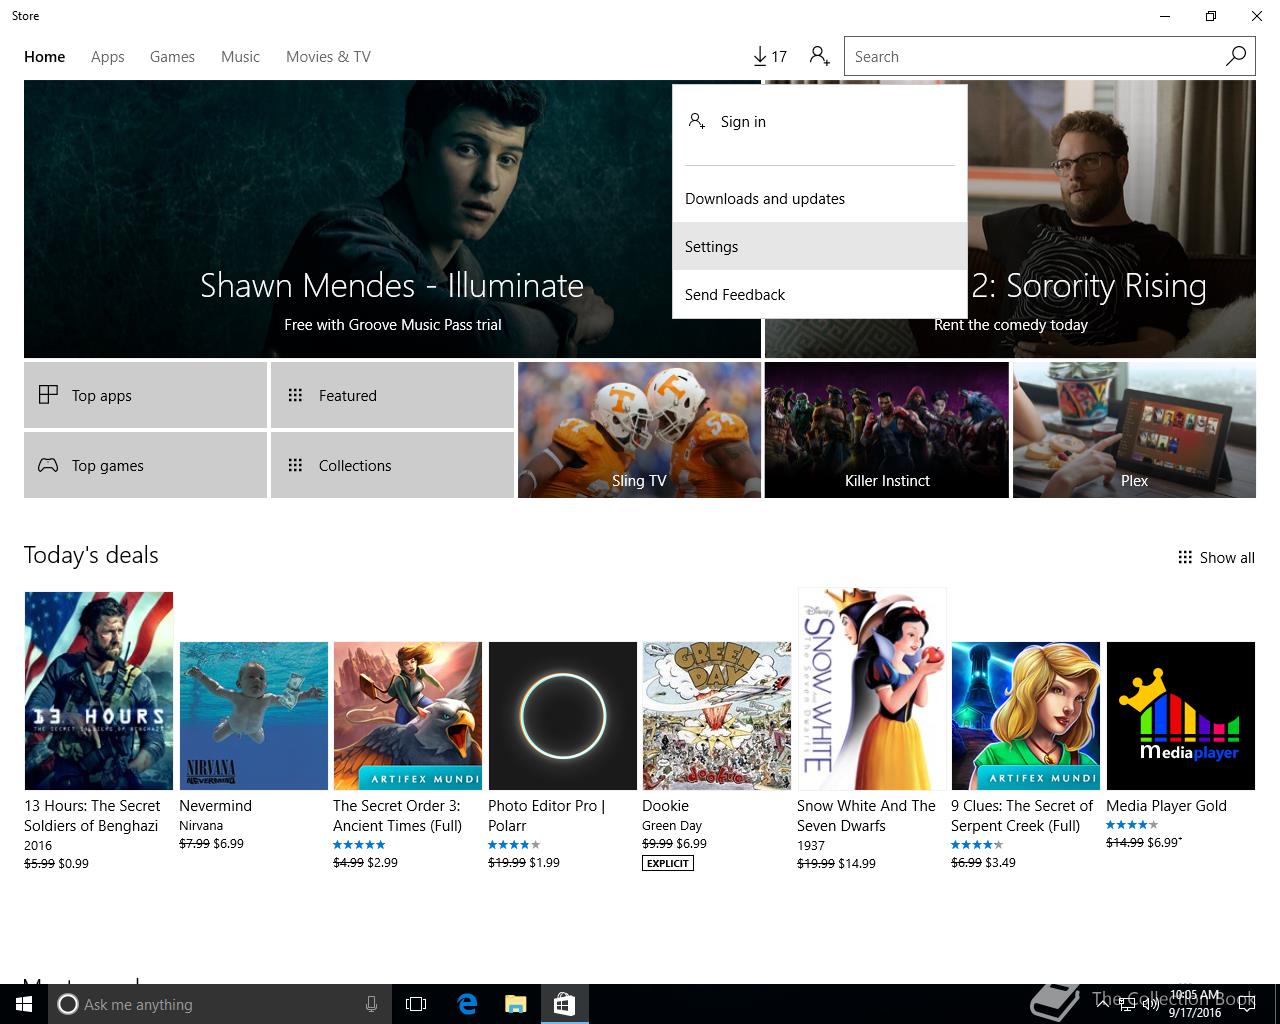Click the Nevermind title text

click(x=215, y=806)
